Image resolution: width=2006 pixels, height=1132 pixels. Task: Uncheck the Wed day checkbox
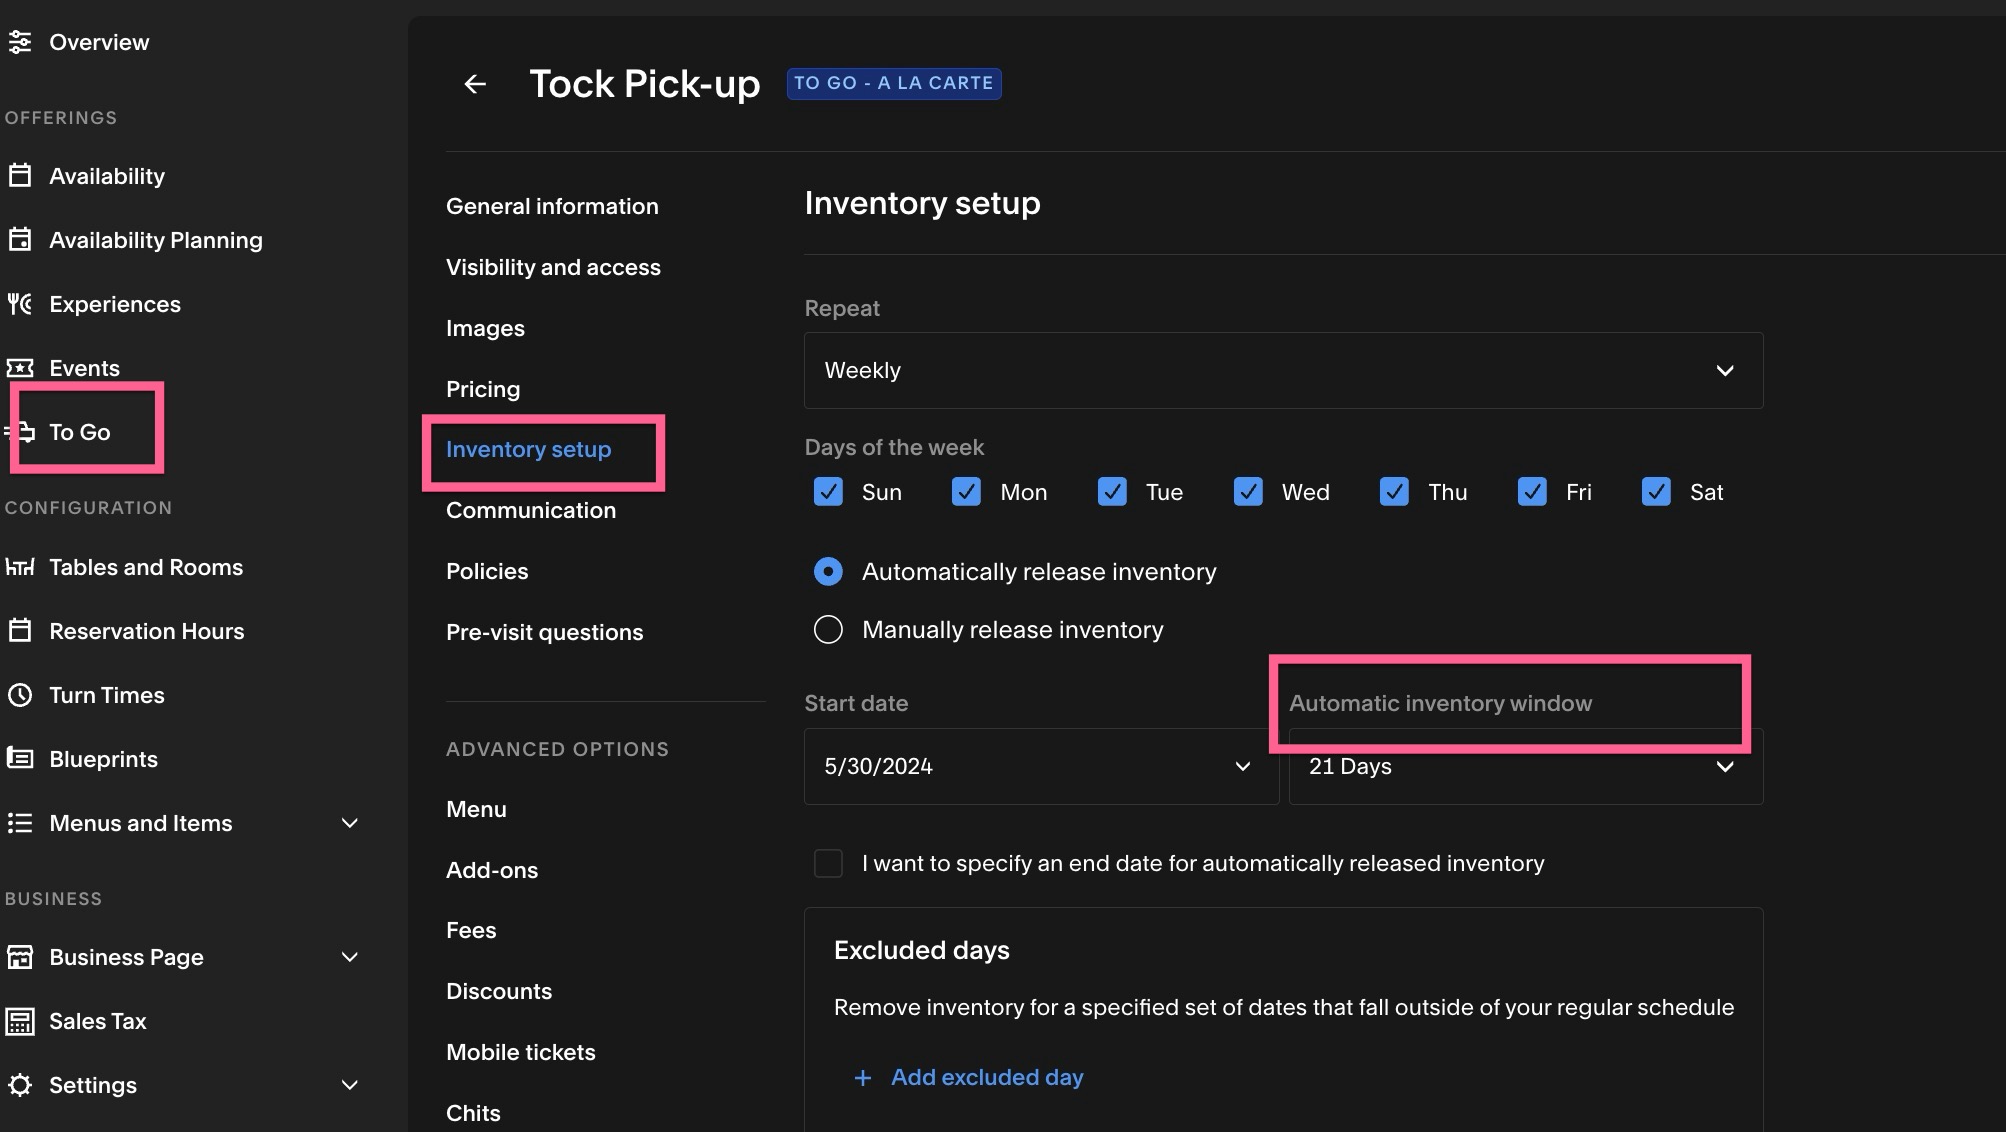1248,492
